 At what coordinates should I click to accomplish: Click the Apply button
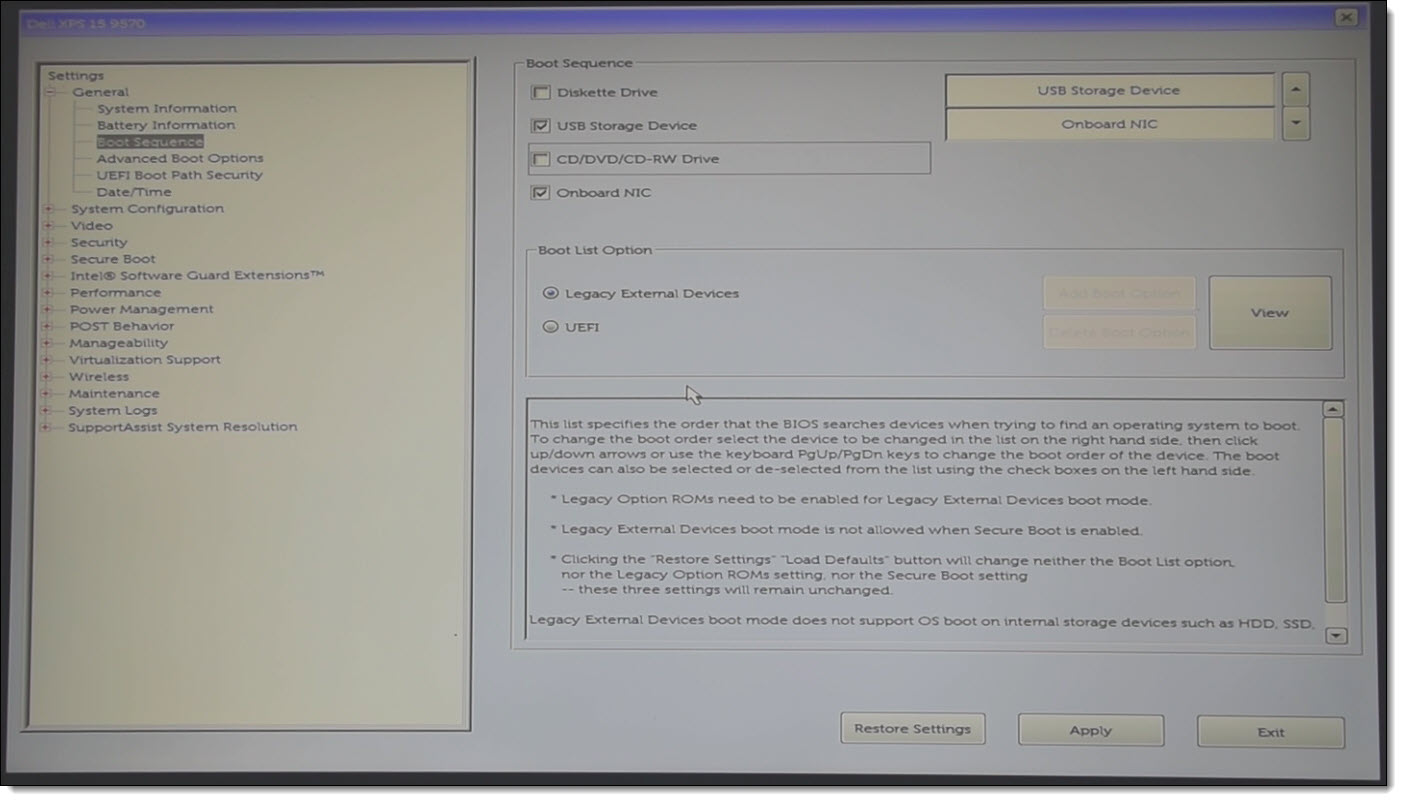pyautogui.click(x=1090, y=730)
